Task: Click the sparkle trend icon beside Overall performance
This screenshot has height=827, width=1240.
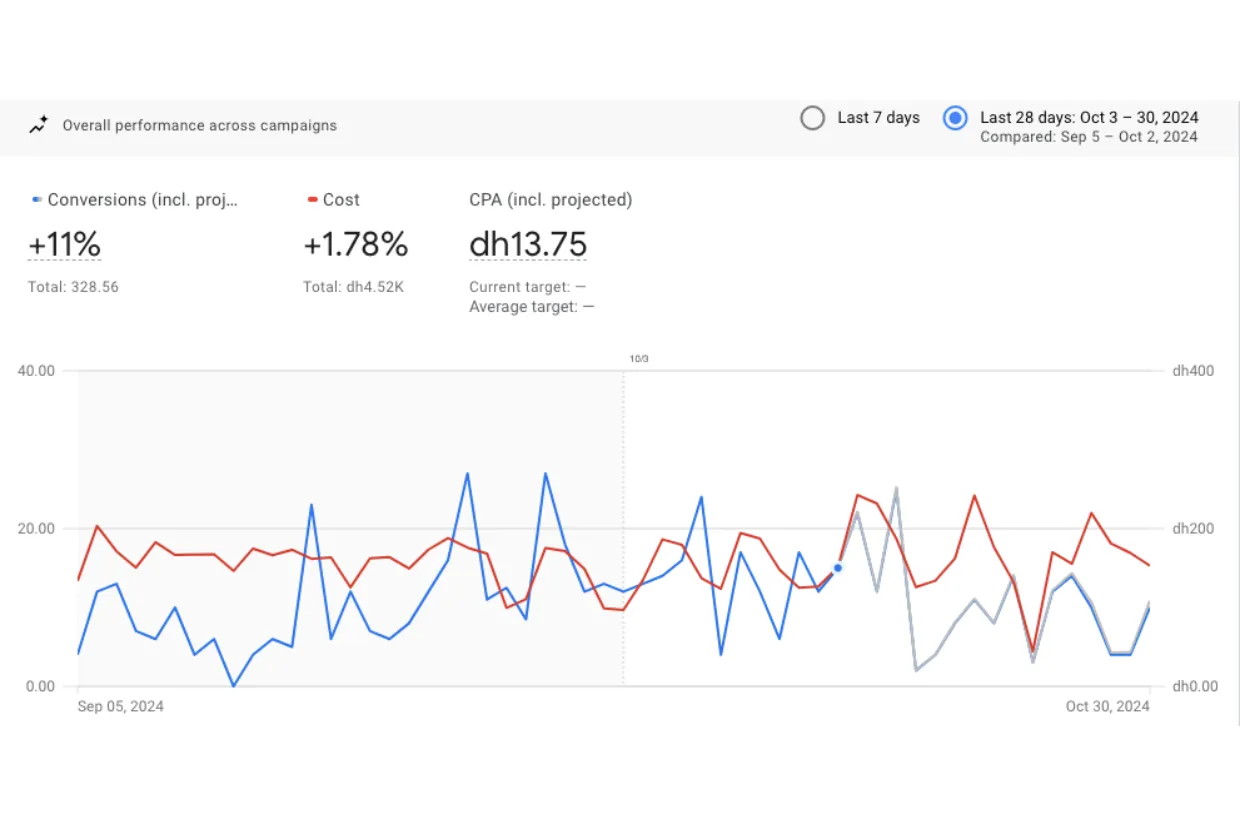Action: (x=39, y=126)
